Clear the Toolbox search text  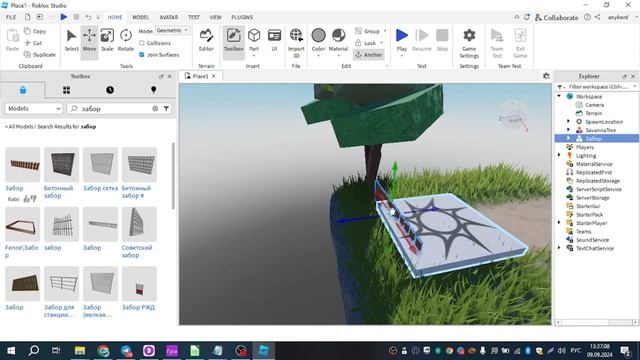coord(155,109)
